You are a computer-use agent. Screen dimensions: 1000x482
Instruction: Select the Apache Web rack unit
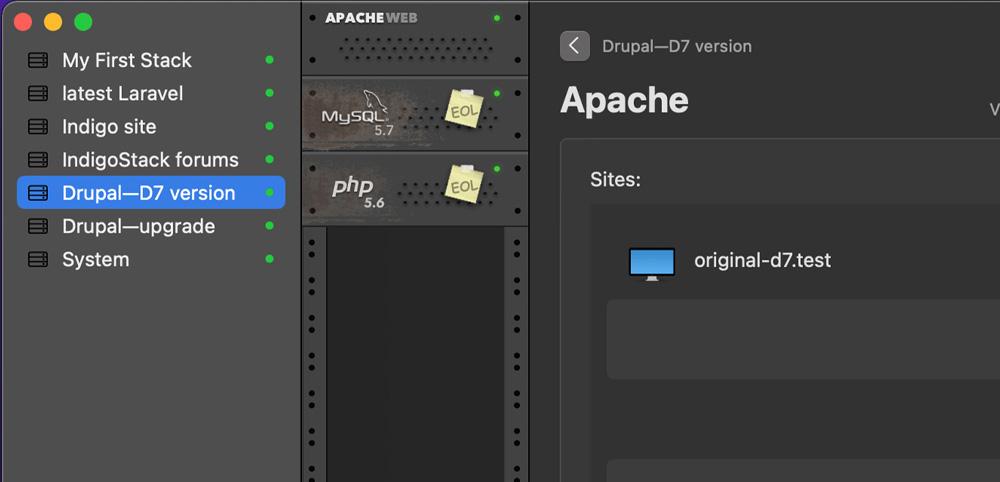[415, 38]
